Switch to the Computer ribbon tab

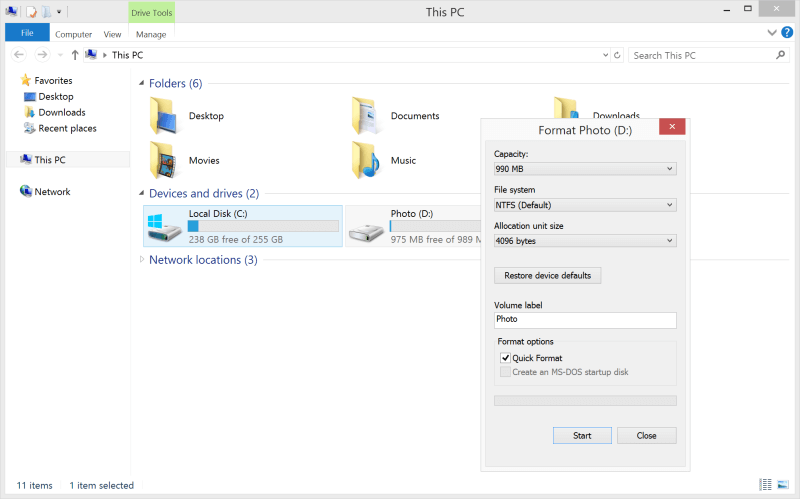tap(73, 34)
